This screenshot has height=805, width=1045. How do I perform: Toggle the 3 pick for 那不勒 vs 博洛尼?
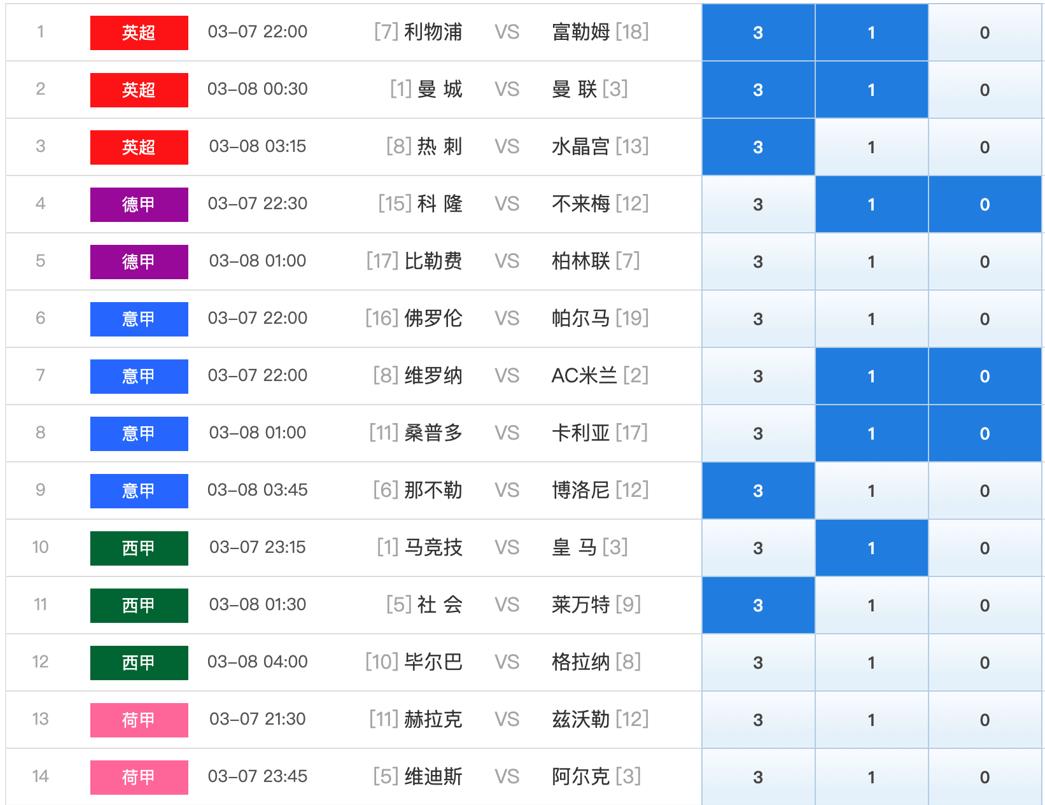(x=758, y=490)
